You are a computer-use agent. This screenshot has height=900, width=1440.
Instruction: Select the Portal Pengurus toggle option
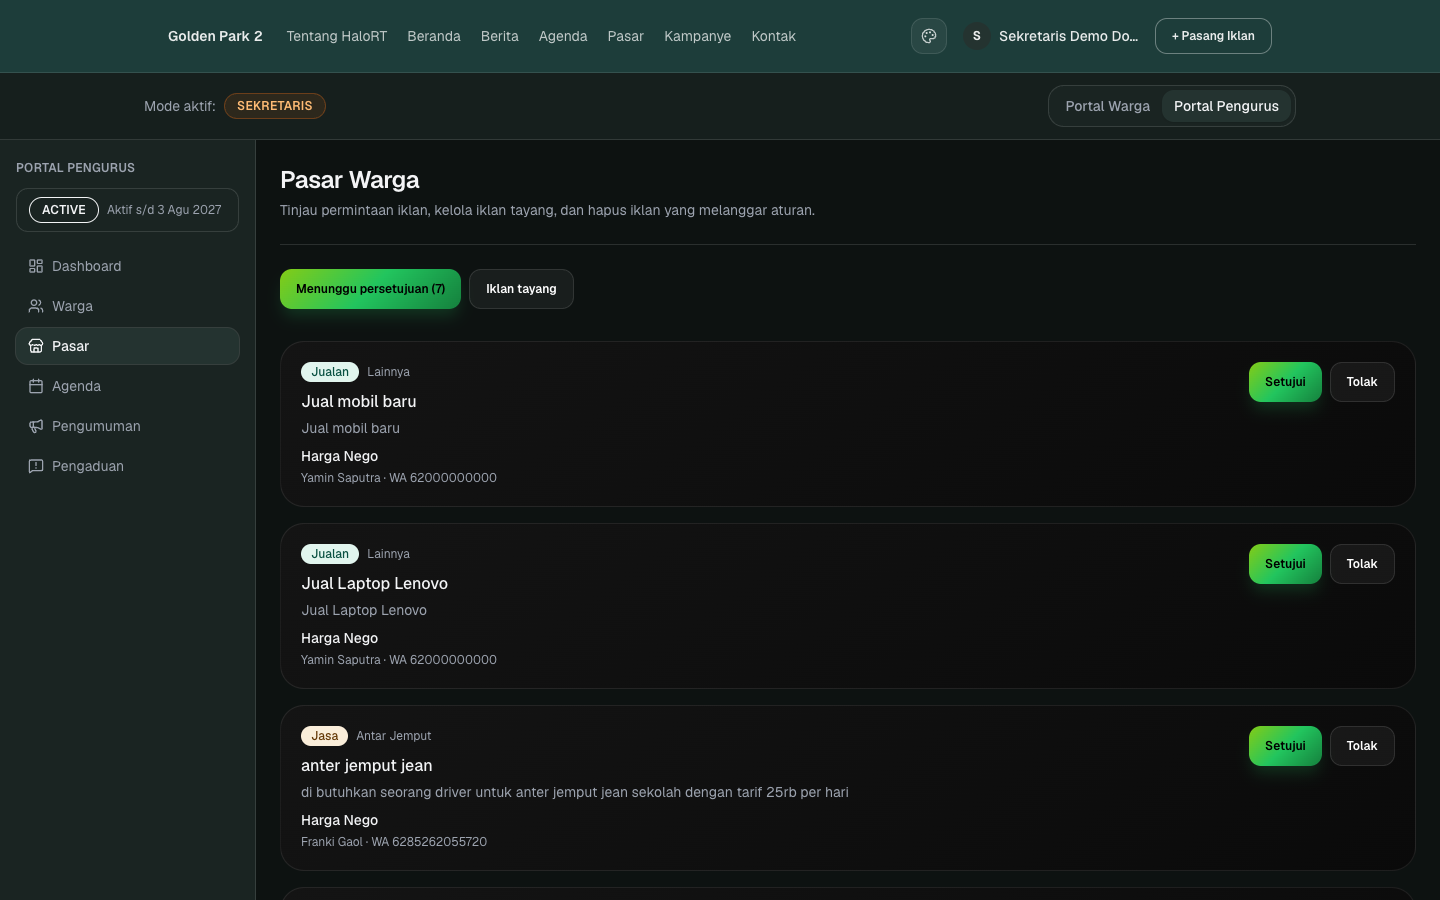tap(1226, 106)
